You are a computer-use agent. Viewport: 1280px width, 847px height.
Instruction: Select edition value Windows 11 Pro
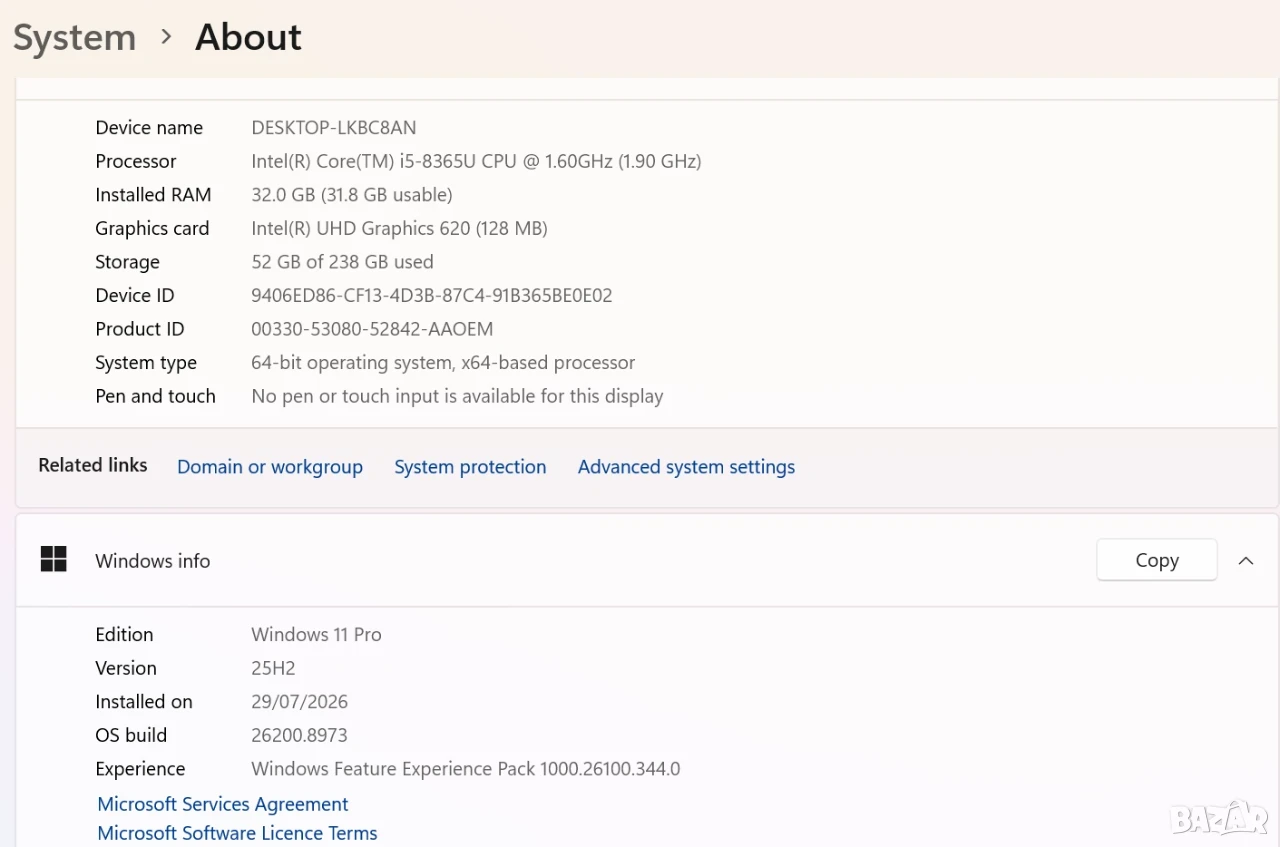click(x=316, y=635)
